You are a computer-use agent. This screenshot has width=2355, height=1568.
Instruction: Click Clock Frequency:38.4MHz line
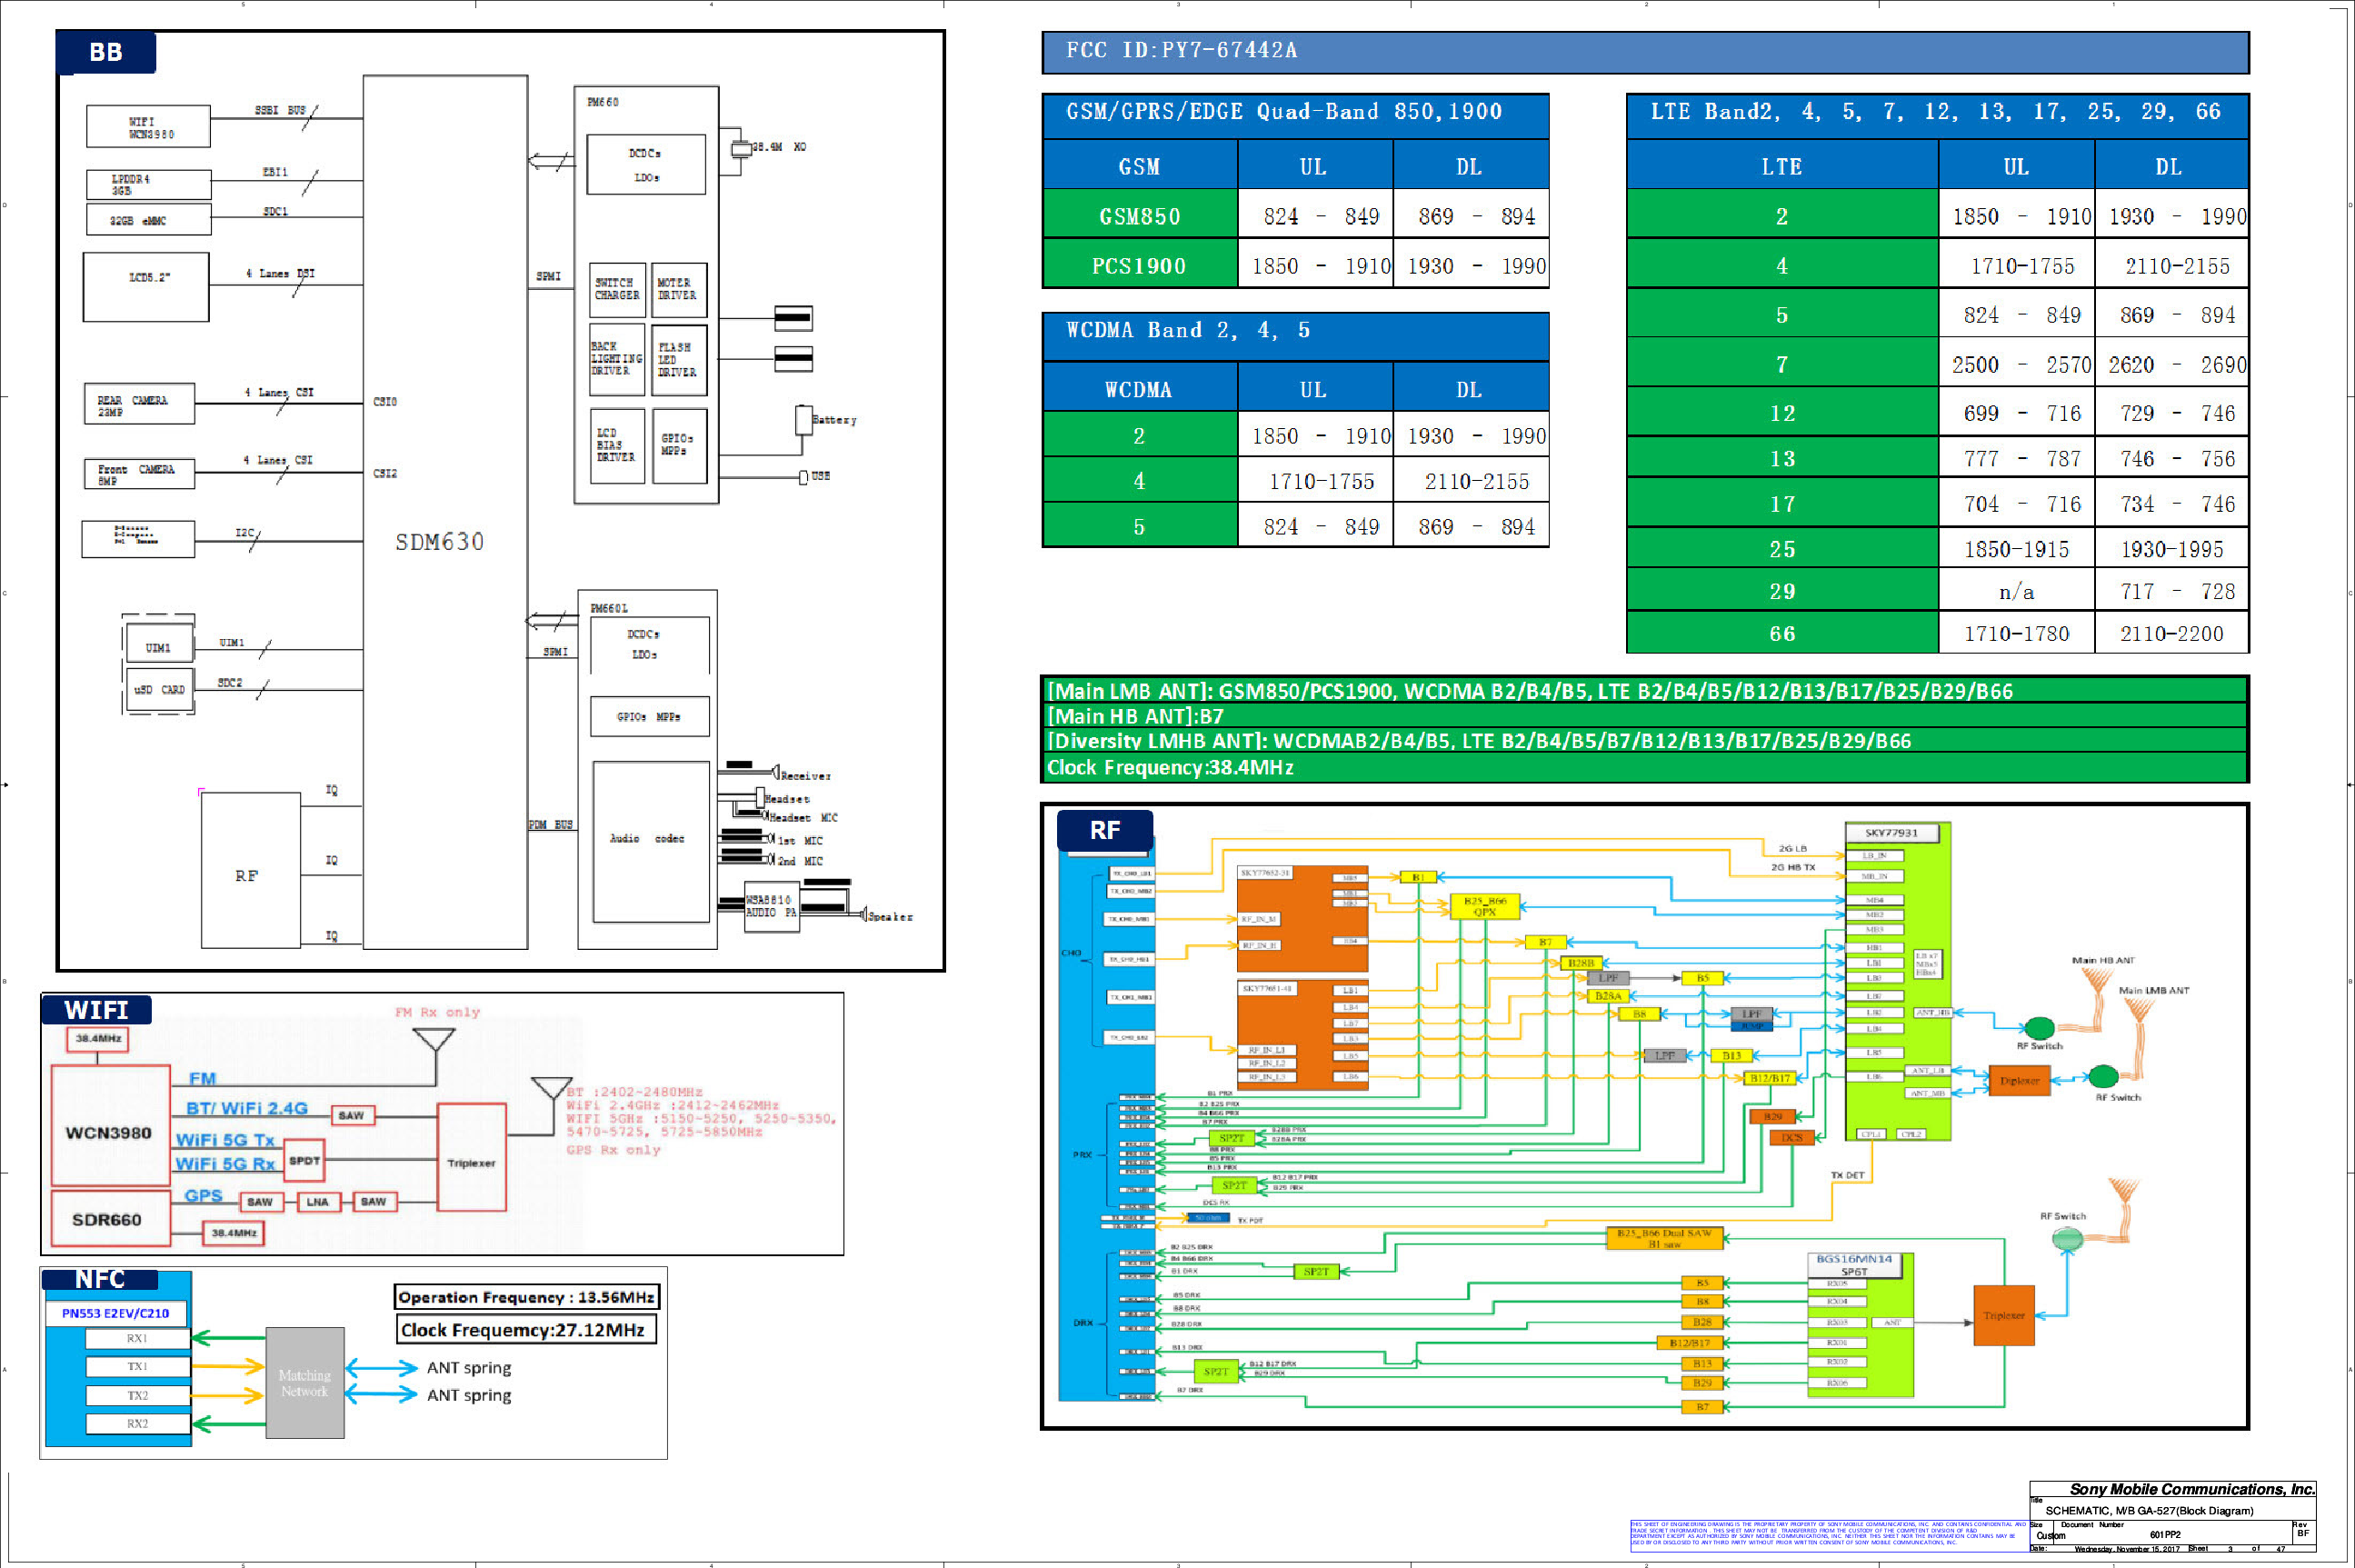click(x=1645, y=767)
